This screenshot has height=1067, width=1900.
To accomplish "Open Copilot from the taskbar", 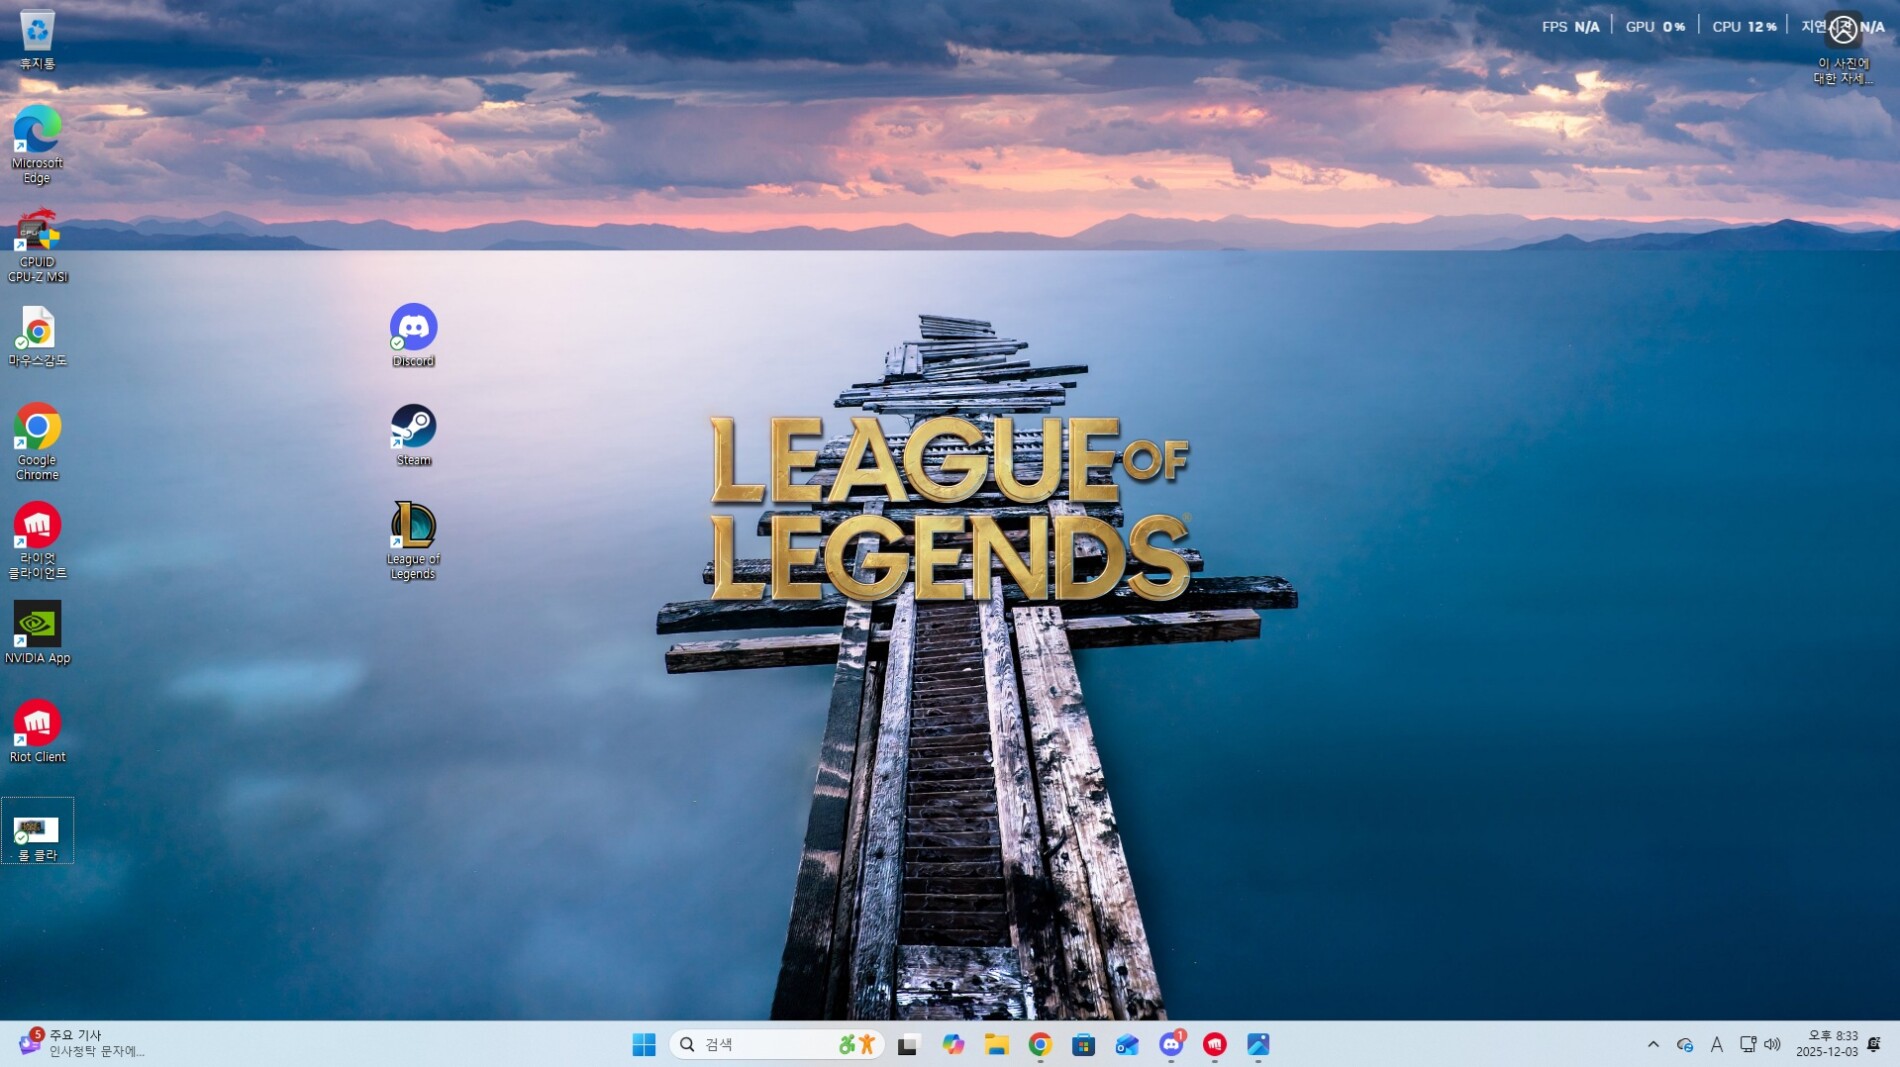I will [x=953, y=1045].
